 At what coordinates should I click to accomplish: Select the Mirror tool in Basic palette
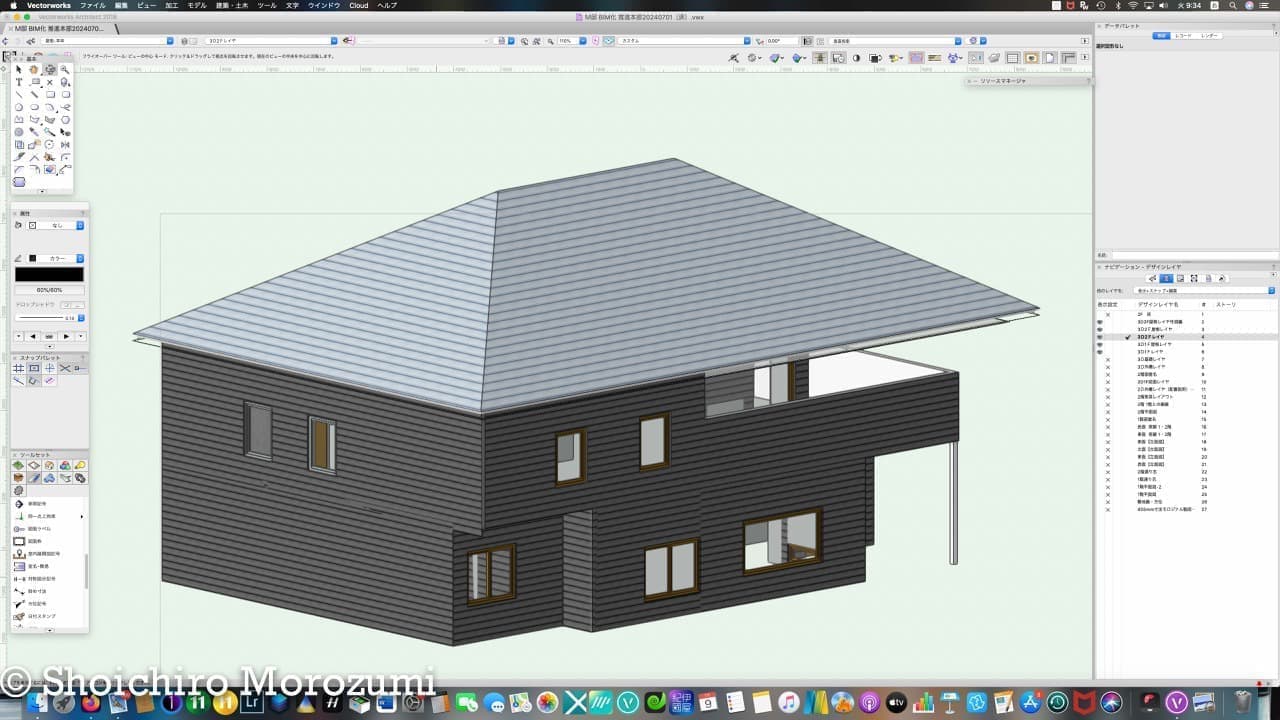[65, 144]
